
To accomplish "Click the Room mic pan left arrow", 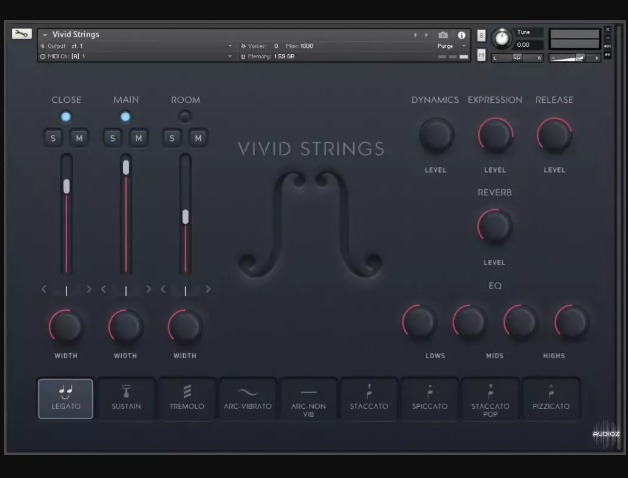I will click(x=163, y=289).
